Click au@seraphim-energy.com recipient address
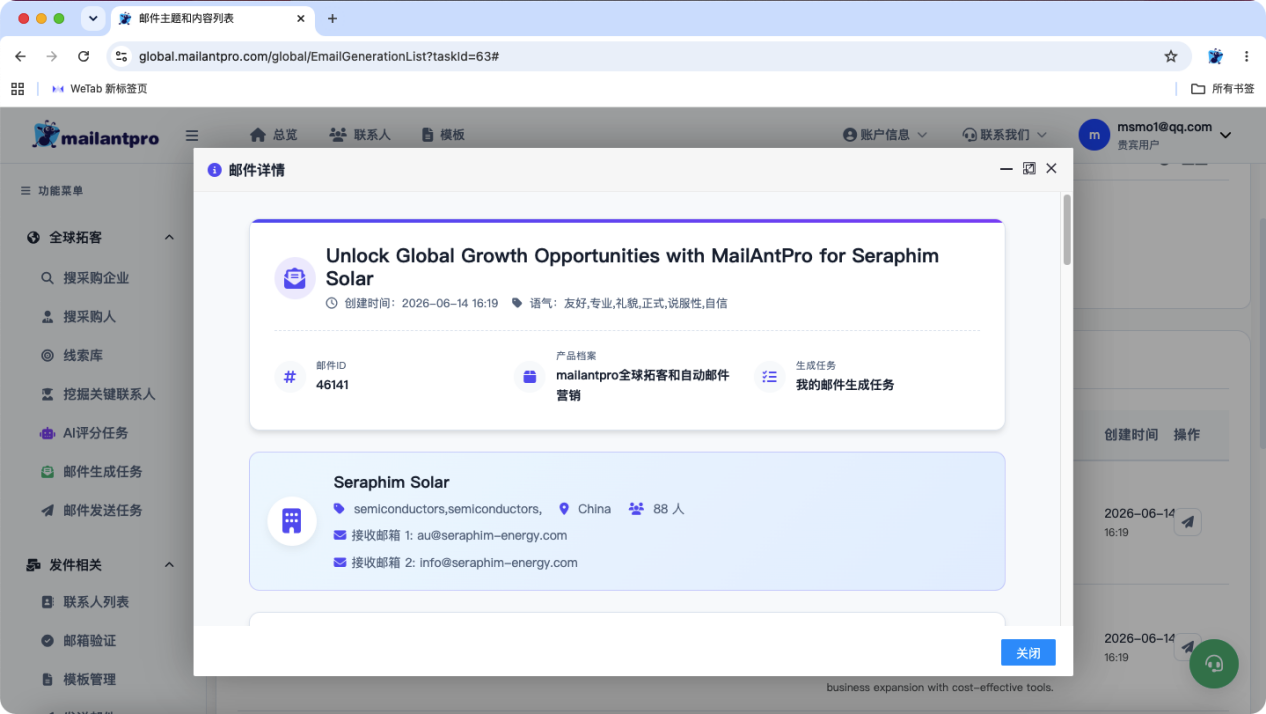The height and width of the screenshot is (714, 1266). [492, 536]
